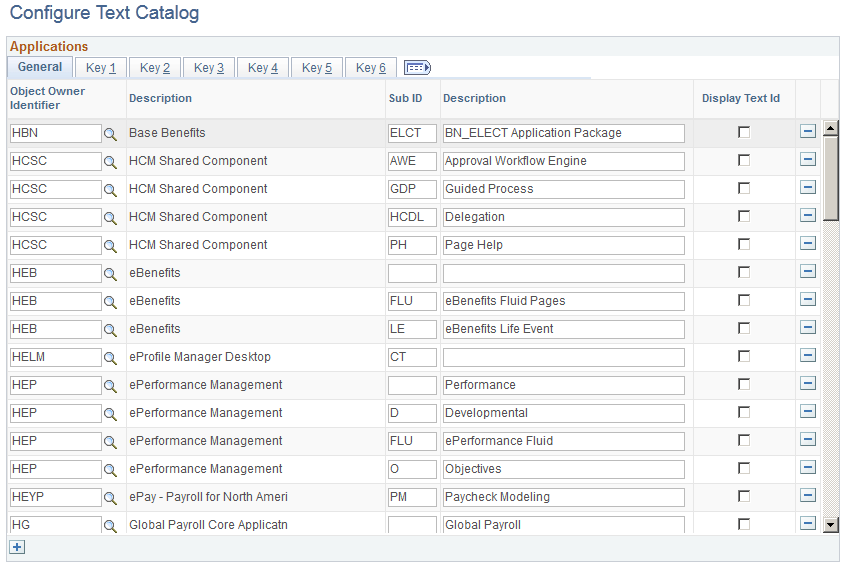Remove the Delegation row
The height and width of the screenshot is (570, 848).
tap(808, 216)
